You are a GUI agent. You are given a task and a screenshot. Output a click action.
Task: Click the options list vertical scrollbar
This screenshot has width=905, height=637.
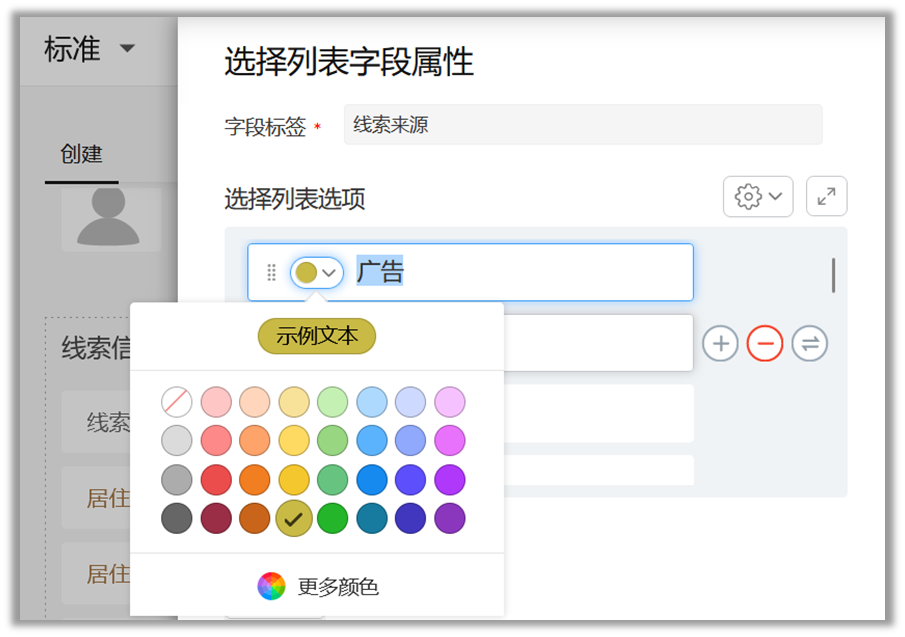pyautogui.click(x=833, y=275)
